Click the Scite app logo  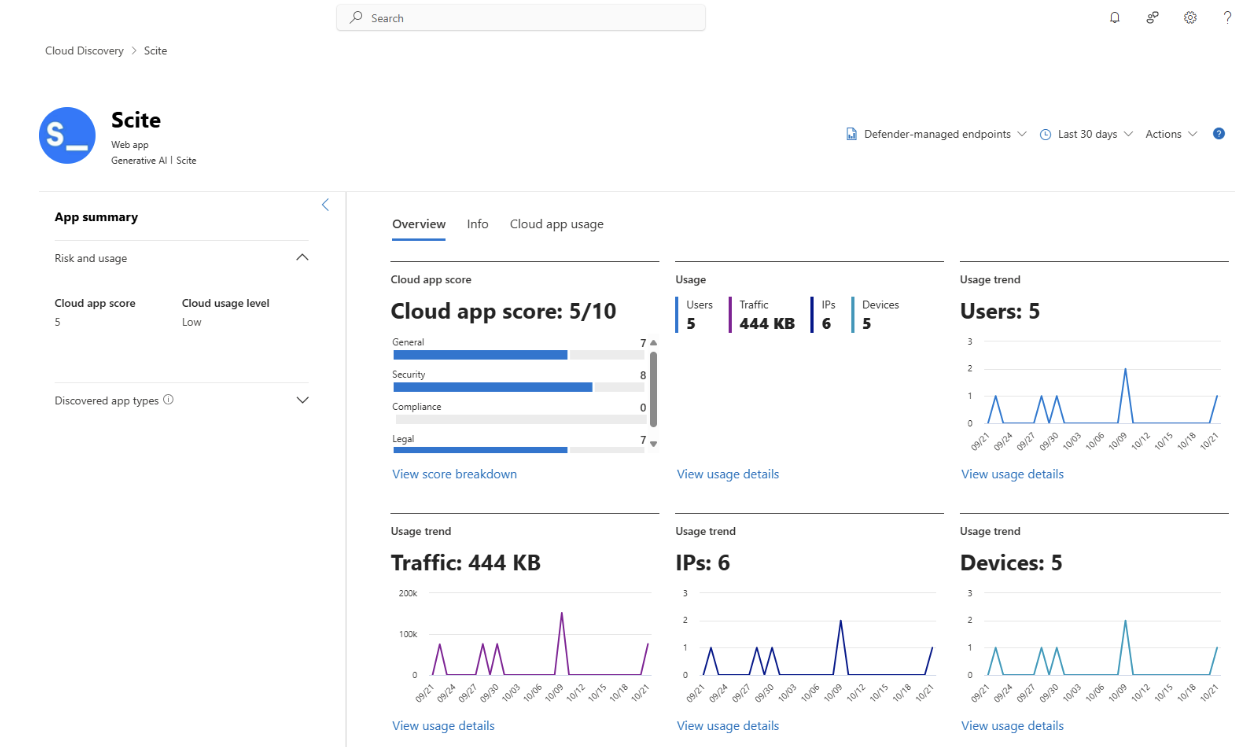pos(67,135)
